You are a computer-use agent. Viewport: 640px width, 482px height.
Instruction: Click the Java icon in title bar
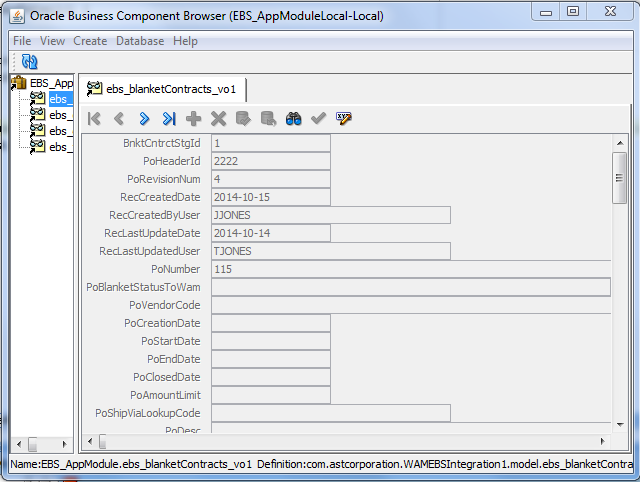[17, 16]
